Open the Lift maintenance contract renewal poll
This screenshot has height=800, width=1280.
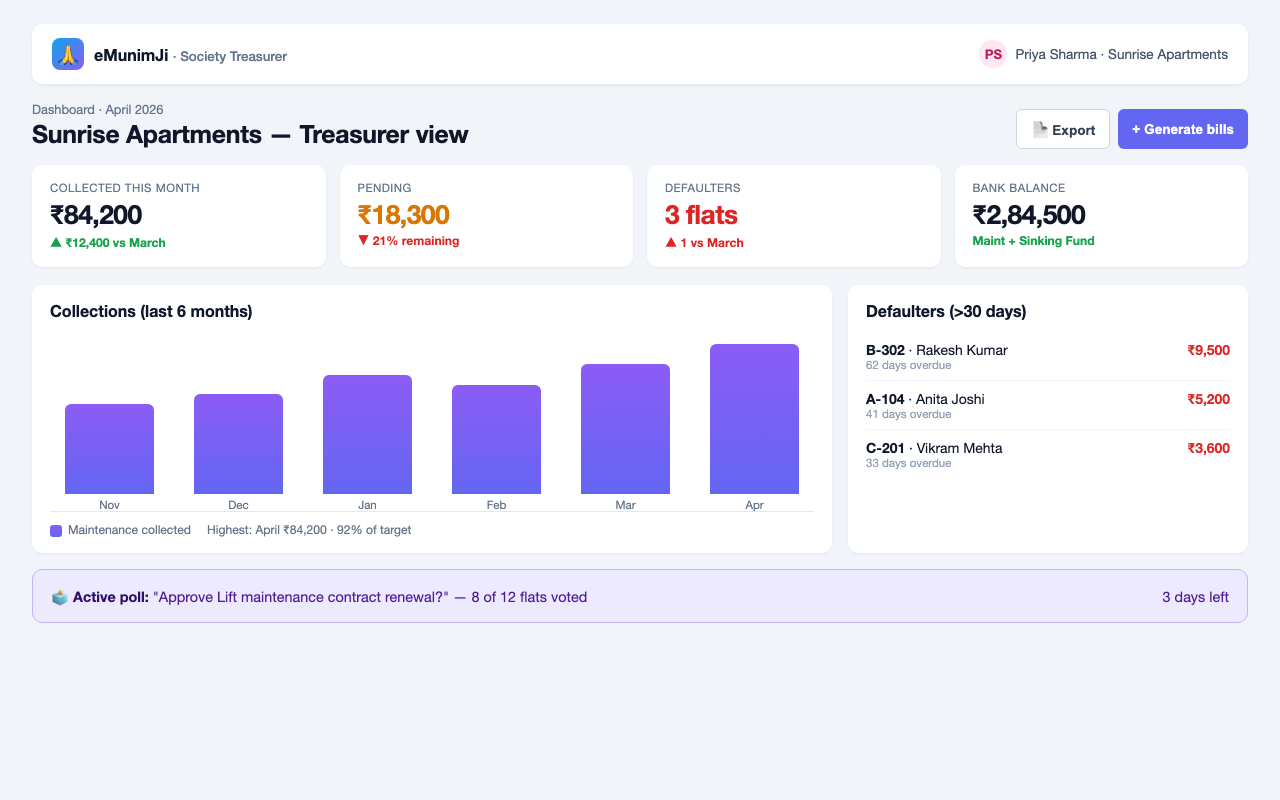point(640,596)
